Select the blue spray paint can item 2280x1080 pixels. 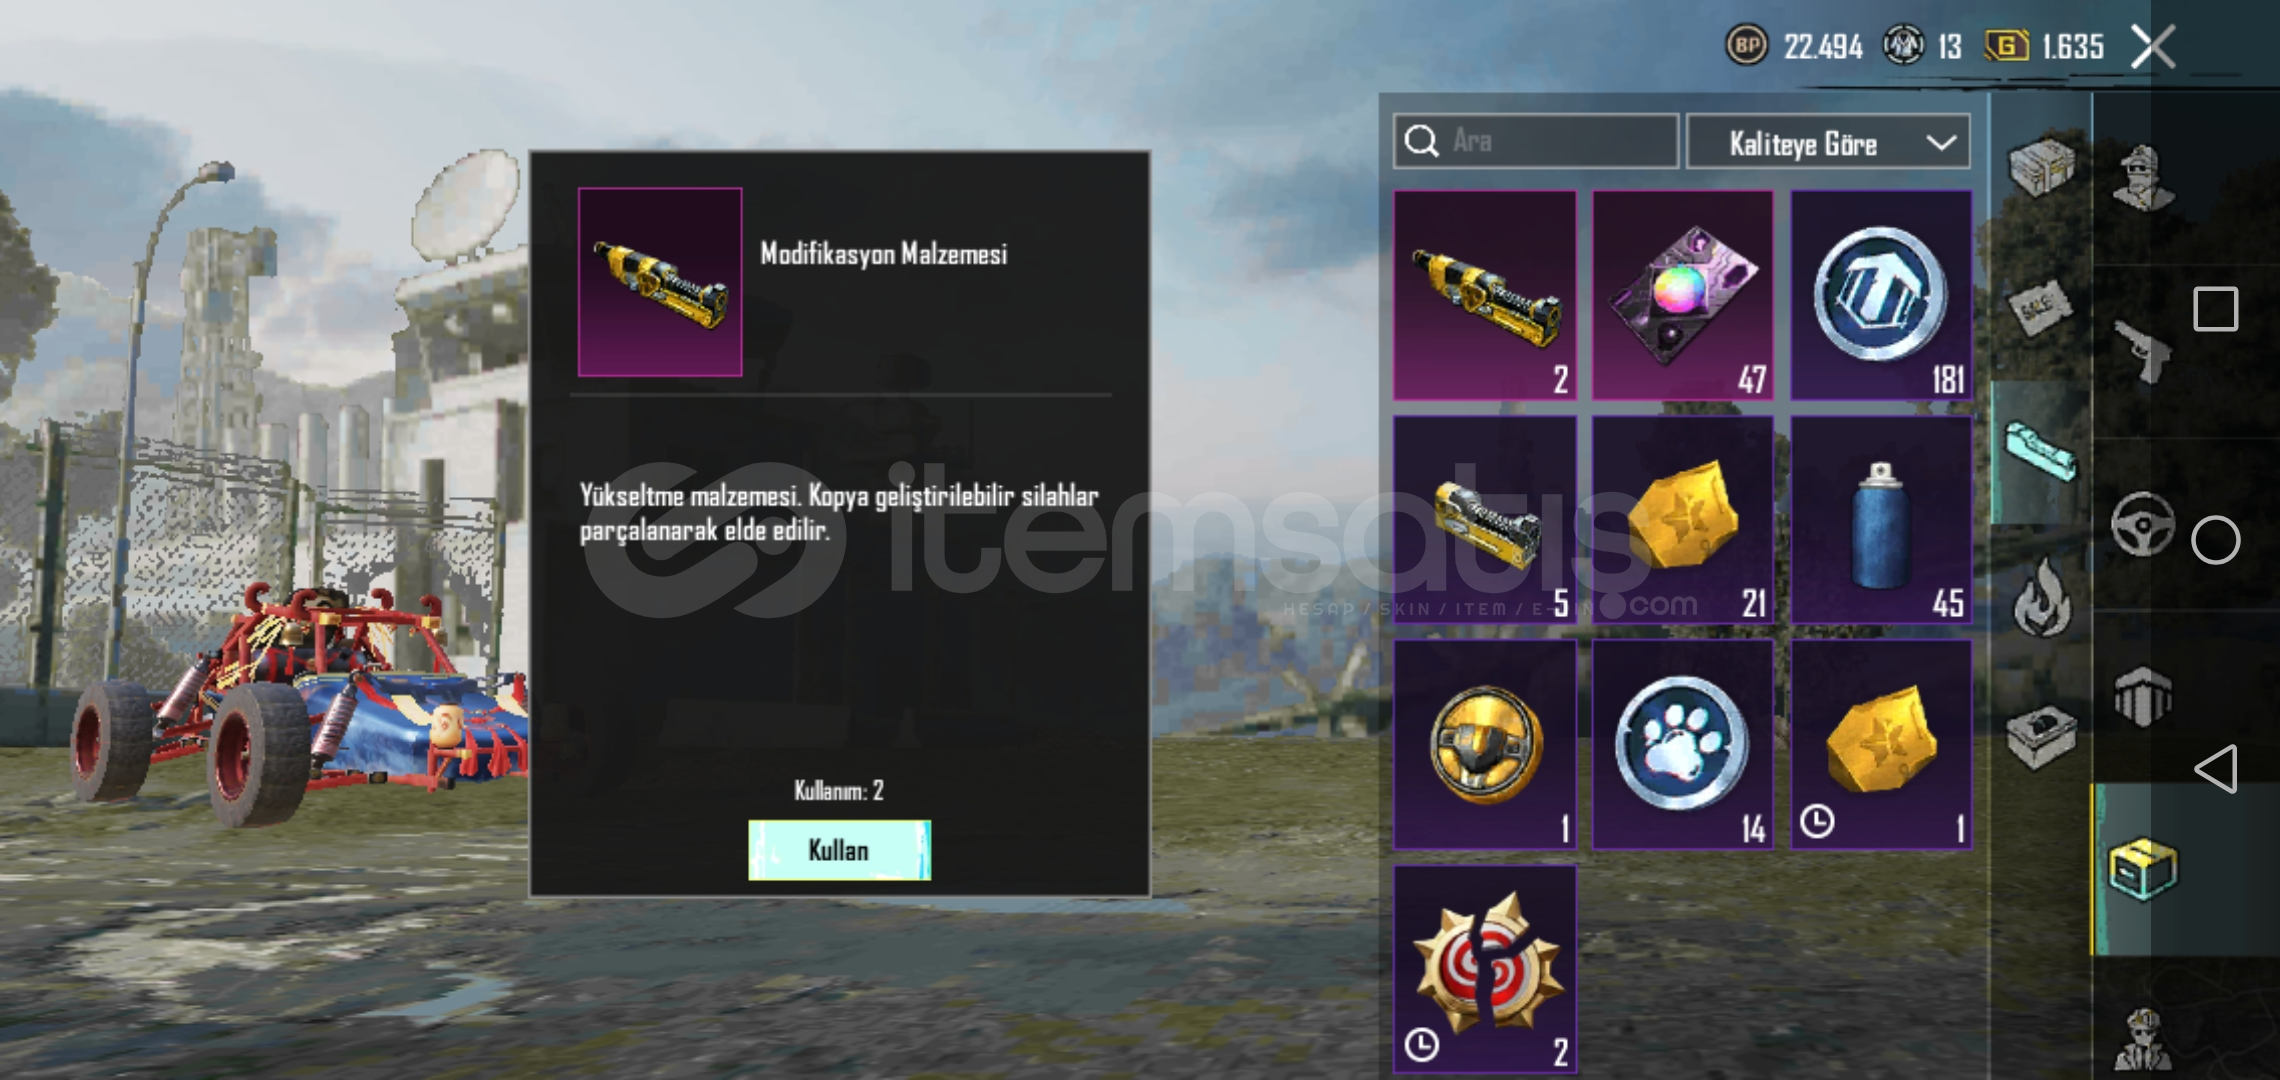[1881, 520]
